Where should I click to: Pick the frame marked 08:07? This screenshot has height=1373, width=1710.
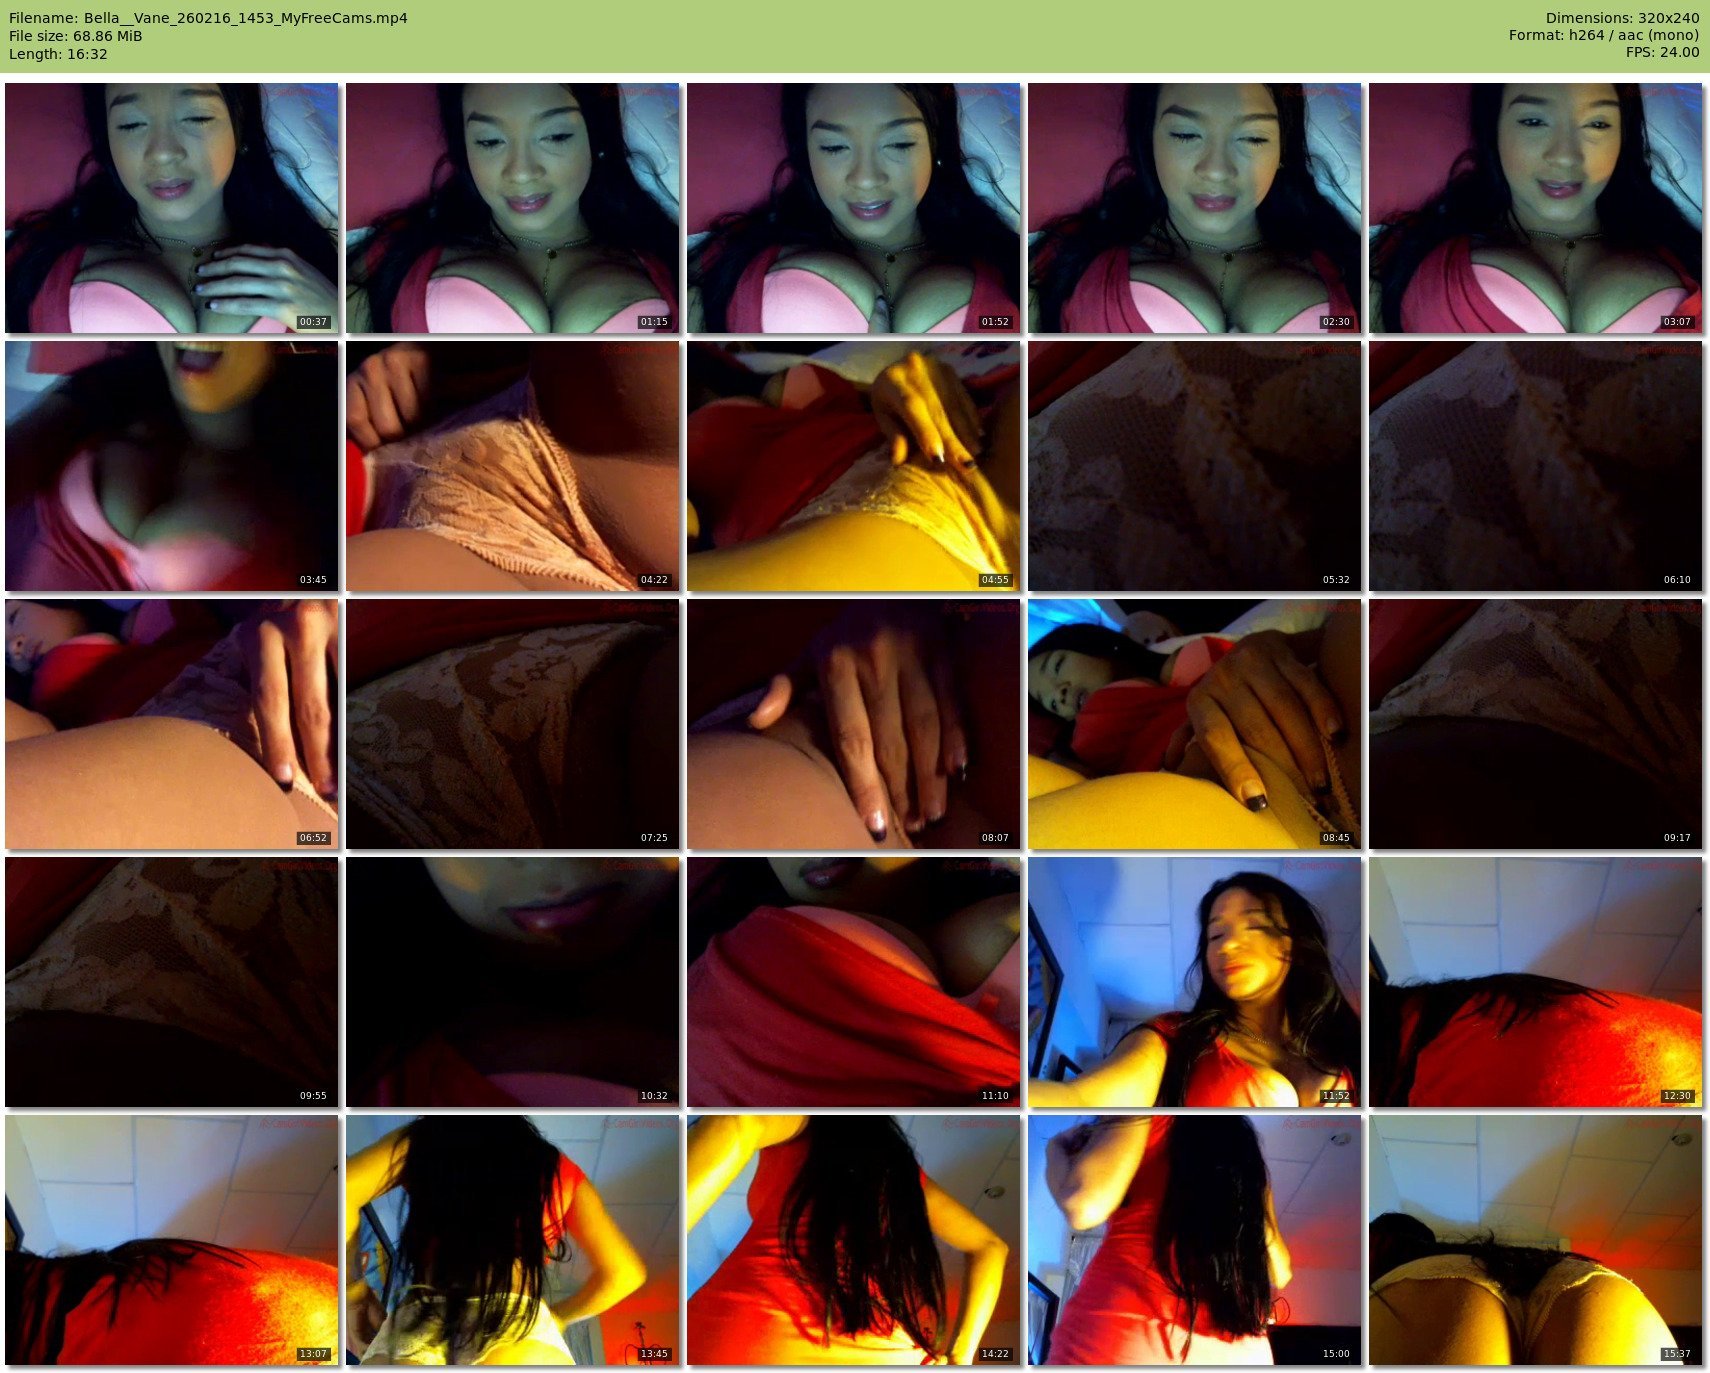tap(854, 724)
